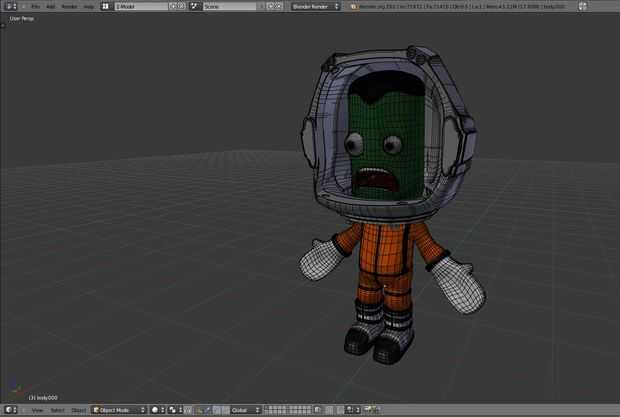This screenshot has height=417, width=620.
Task: Browse scenes icon next to Scene field
Action: [194, 6]
